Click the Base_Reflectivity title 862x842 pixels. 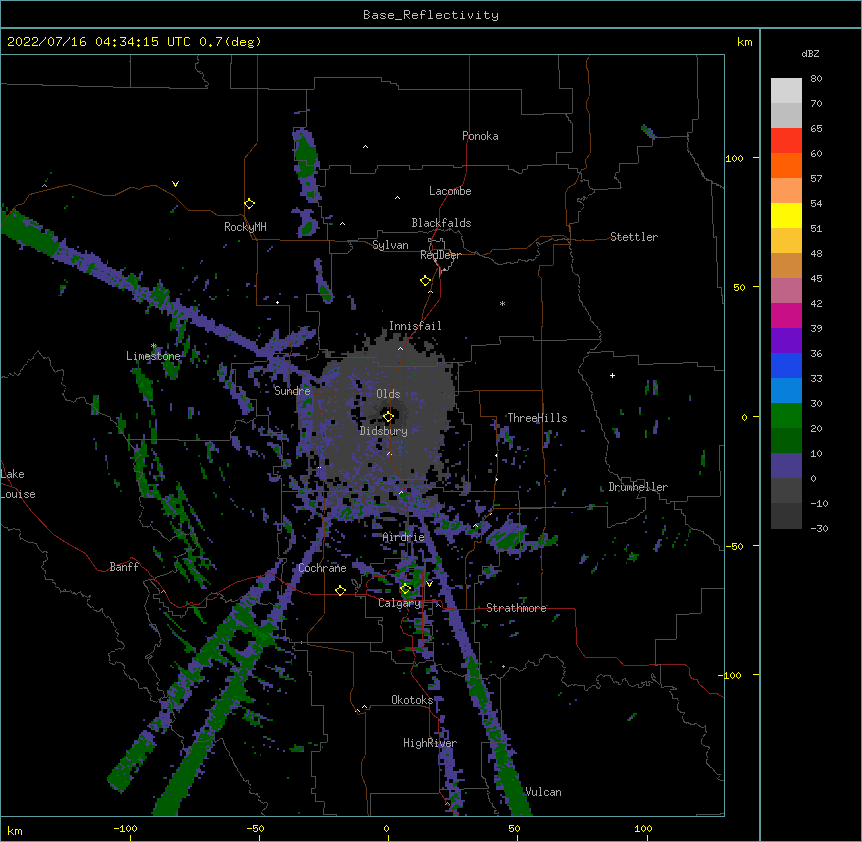pyautogui.click(x=430, y=15)
